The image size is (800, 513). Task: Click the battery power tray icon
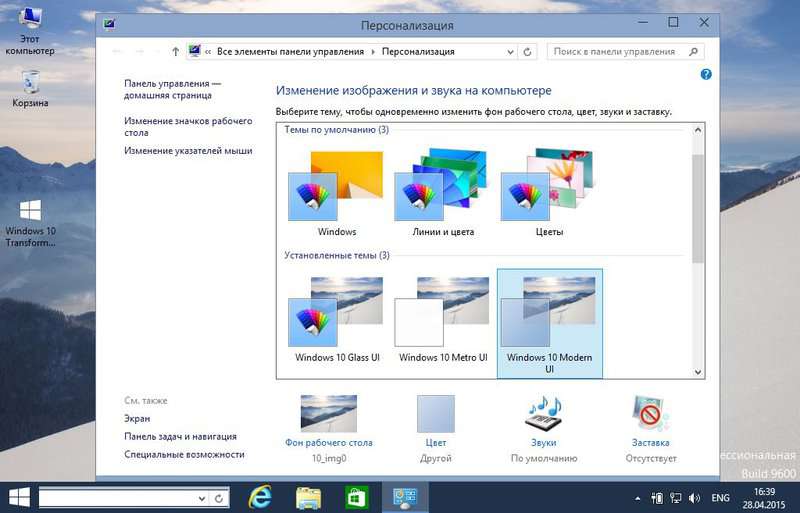(x=657, y=498)
